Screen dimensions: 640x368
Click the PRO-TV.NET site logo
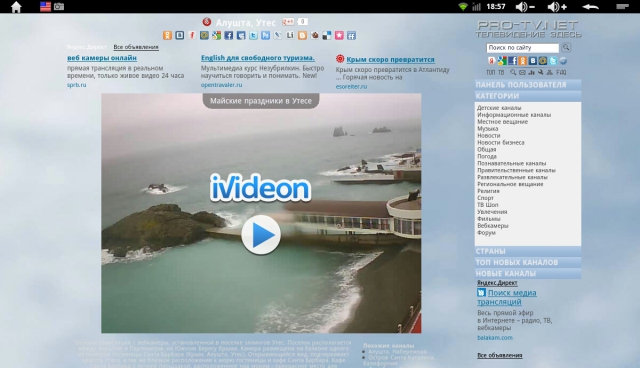528,29
